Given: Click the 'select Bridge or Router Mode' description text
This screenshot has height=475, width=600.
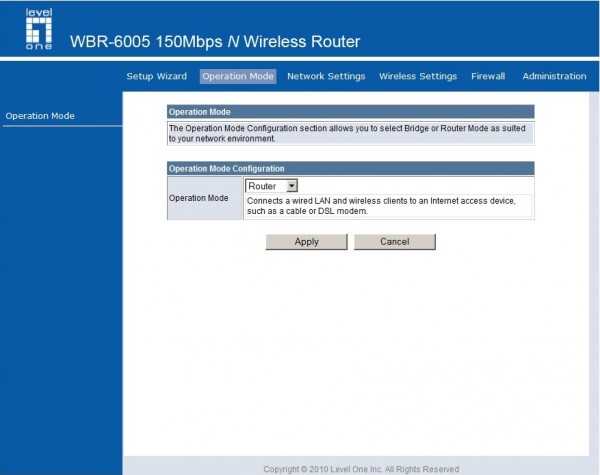Looking at the screenshot, I should [x=347, y=133].
